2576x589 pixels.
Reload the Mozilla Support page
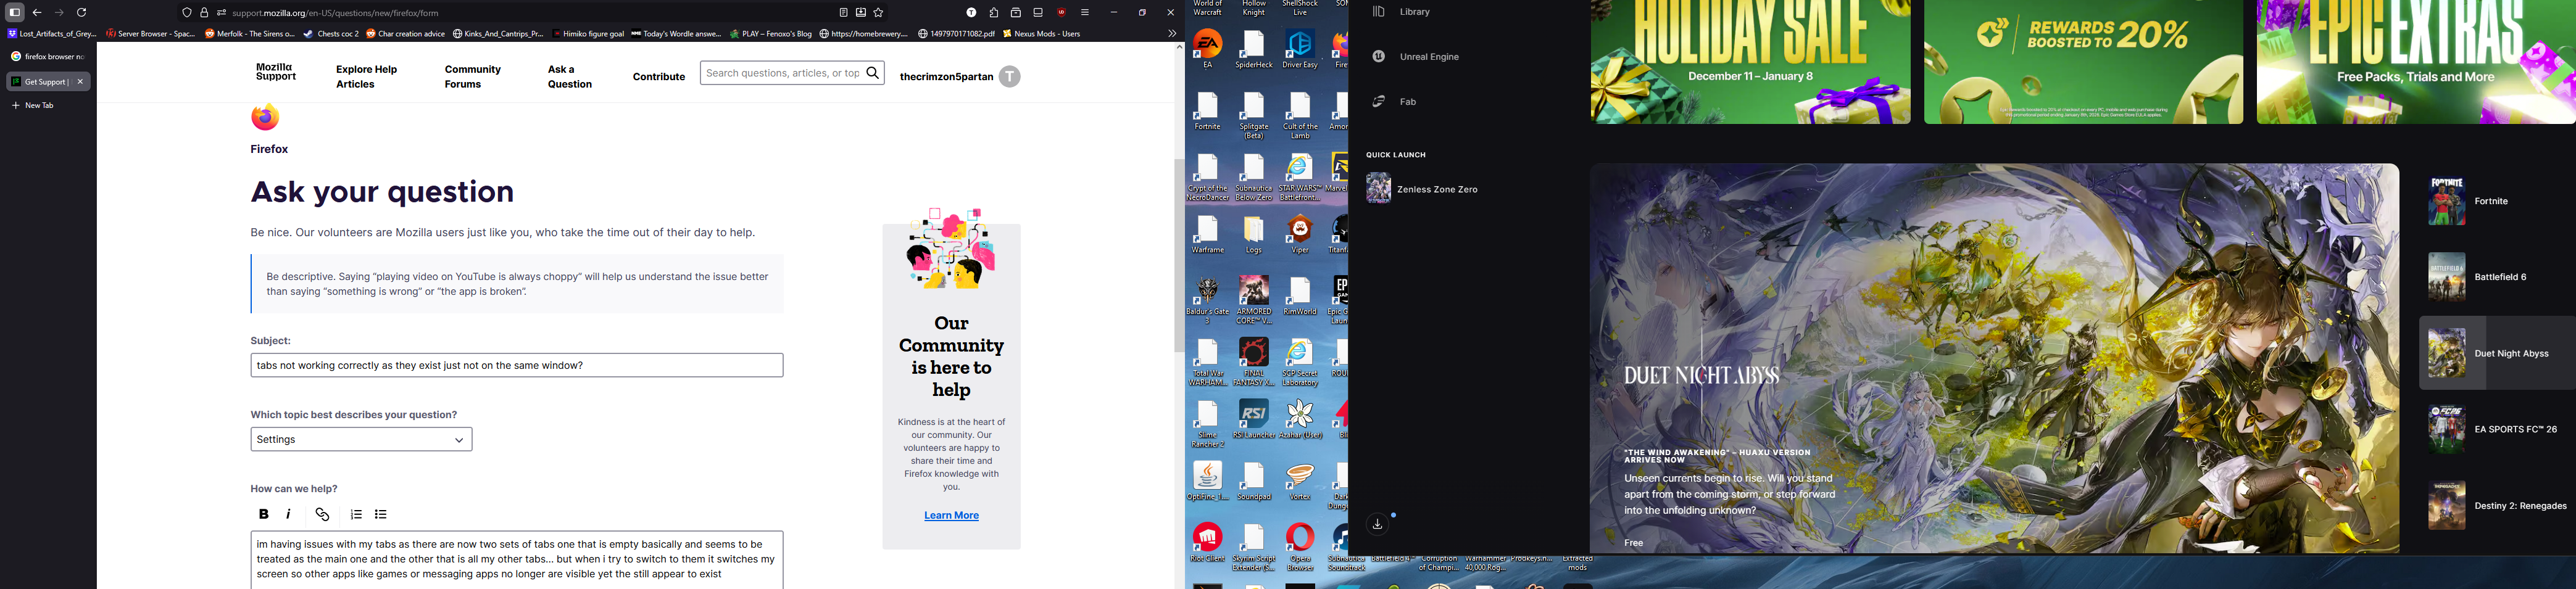tap(82, 13)
